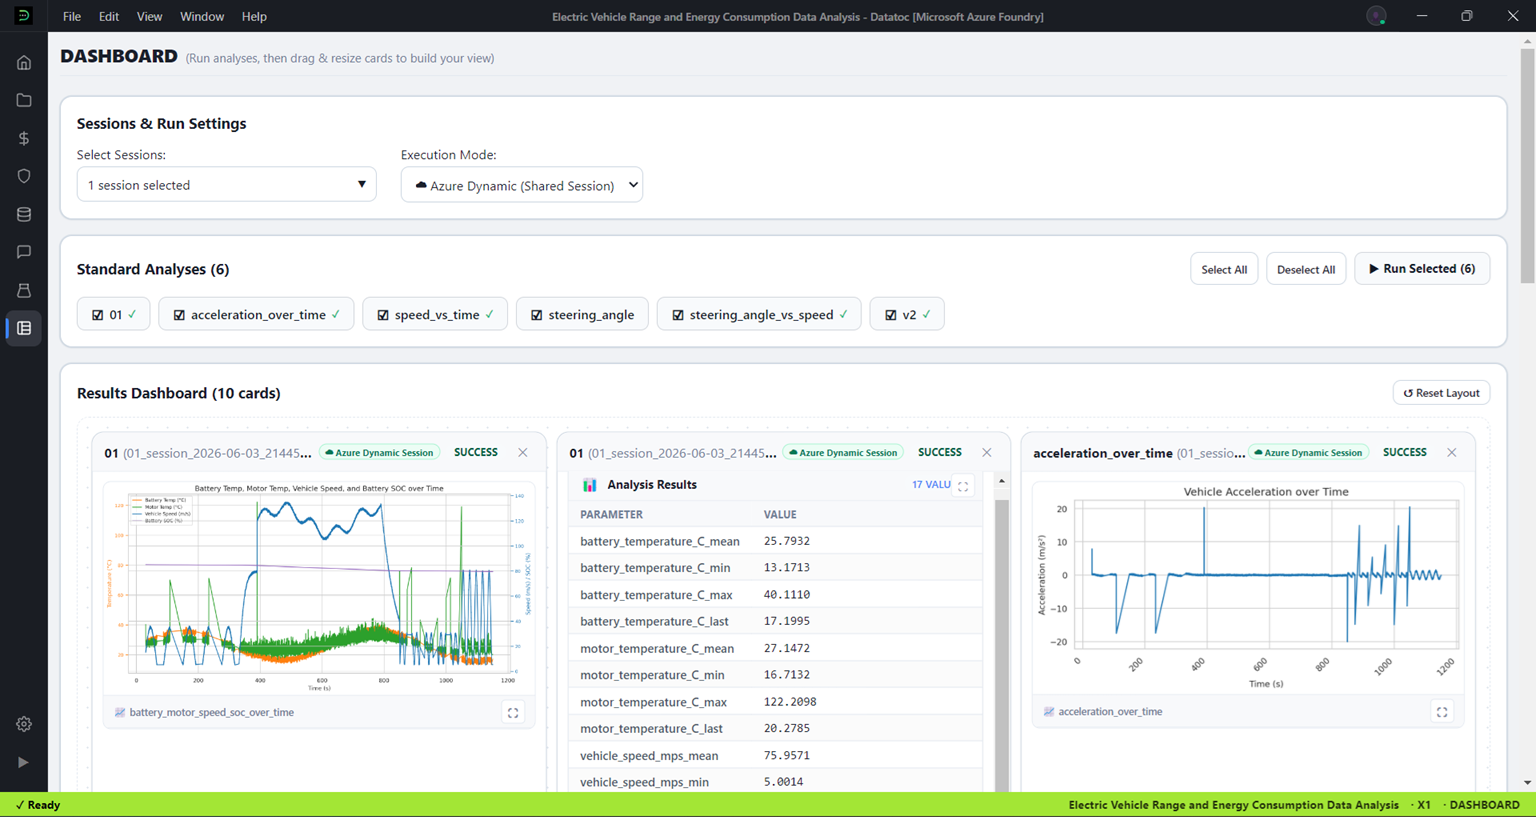Image resolution: width=1536 pixels, height=817 pixels.
Task: Click the Results Dashboard (10 cards) heading
Action: [x=179, y=393]
